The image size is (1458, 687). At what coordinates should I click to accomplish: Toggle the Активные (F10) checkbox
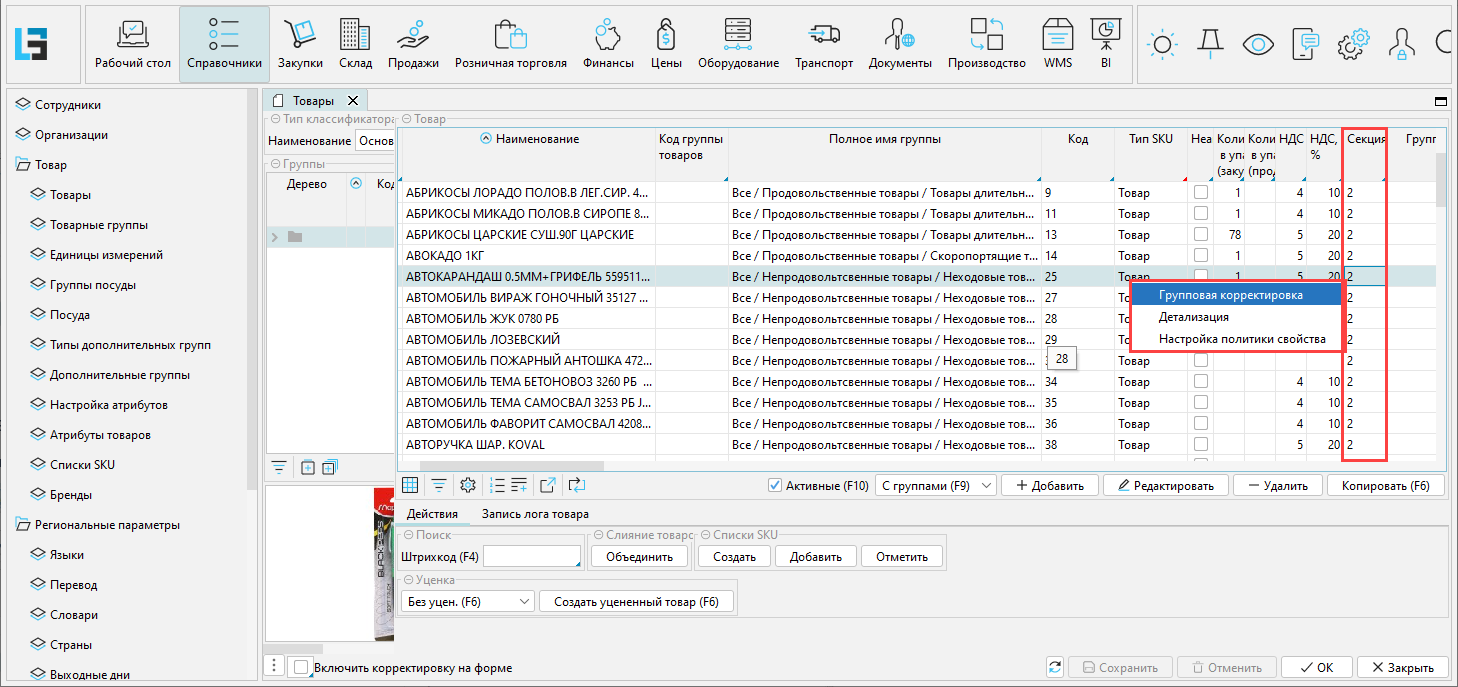(x=774, y=486)
